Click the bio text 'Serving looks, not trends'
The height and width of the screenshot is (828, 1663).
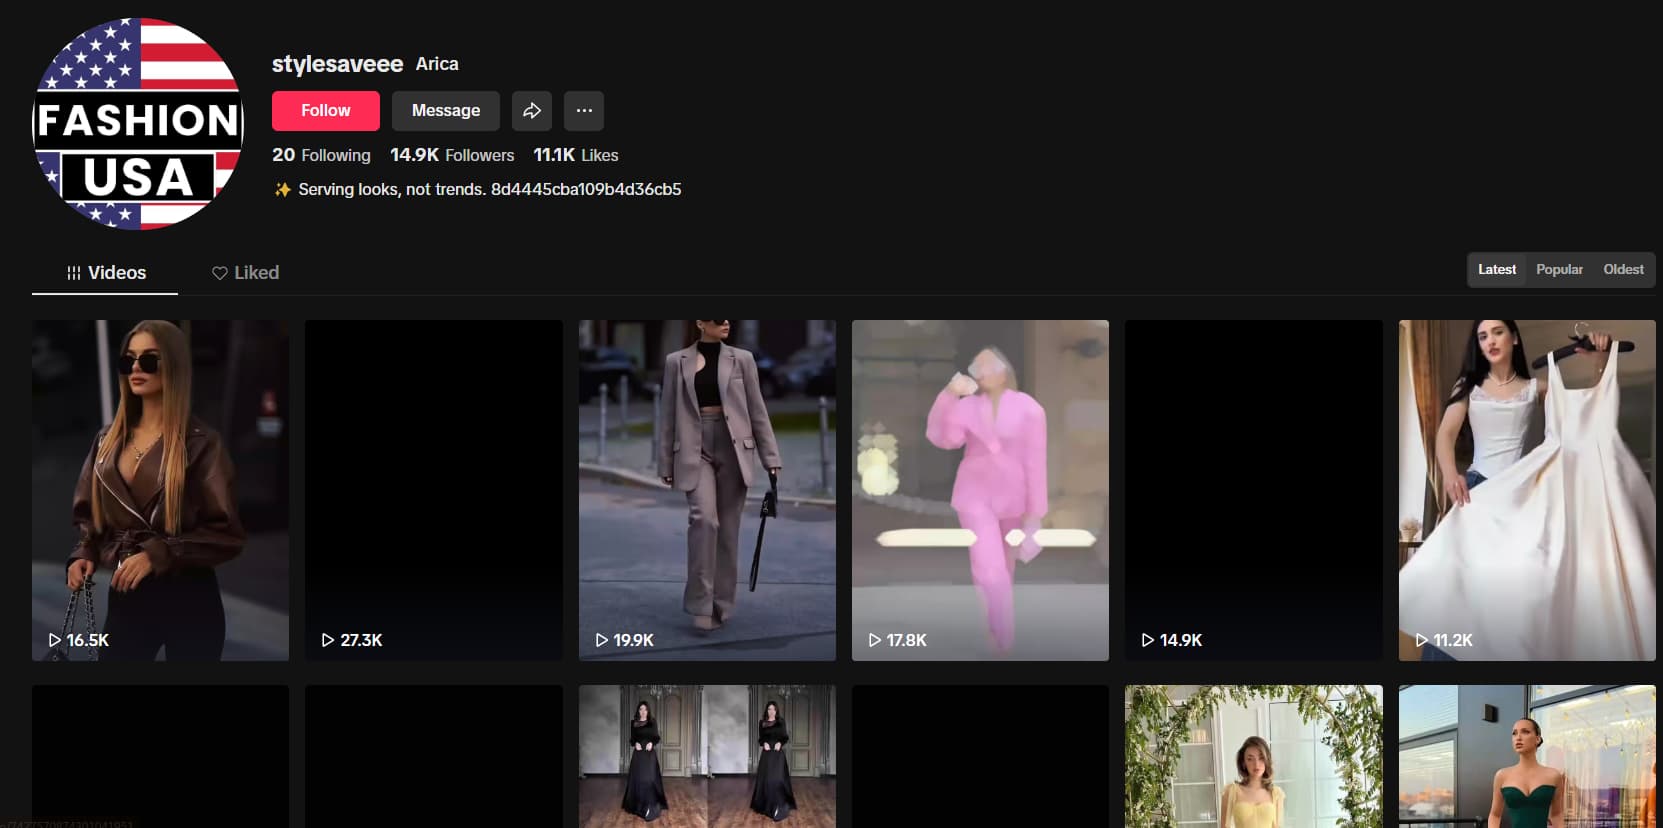[x=392, y=189]
